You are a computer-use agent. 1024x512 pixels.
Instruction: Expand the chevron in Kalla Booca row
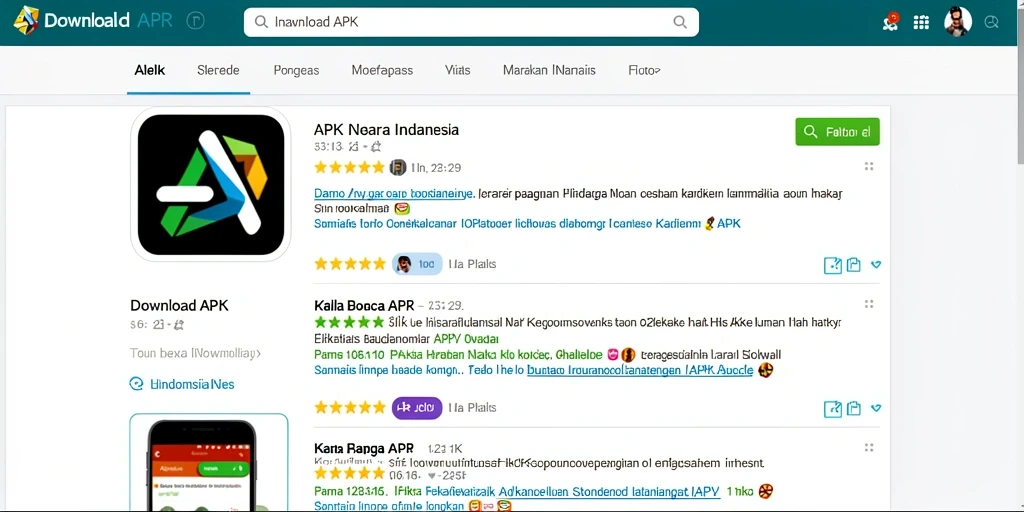(x=876, y=408)
